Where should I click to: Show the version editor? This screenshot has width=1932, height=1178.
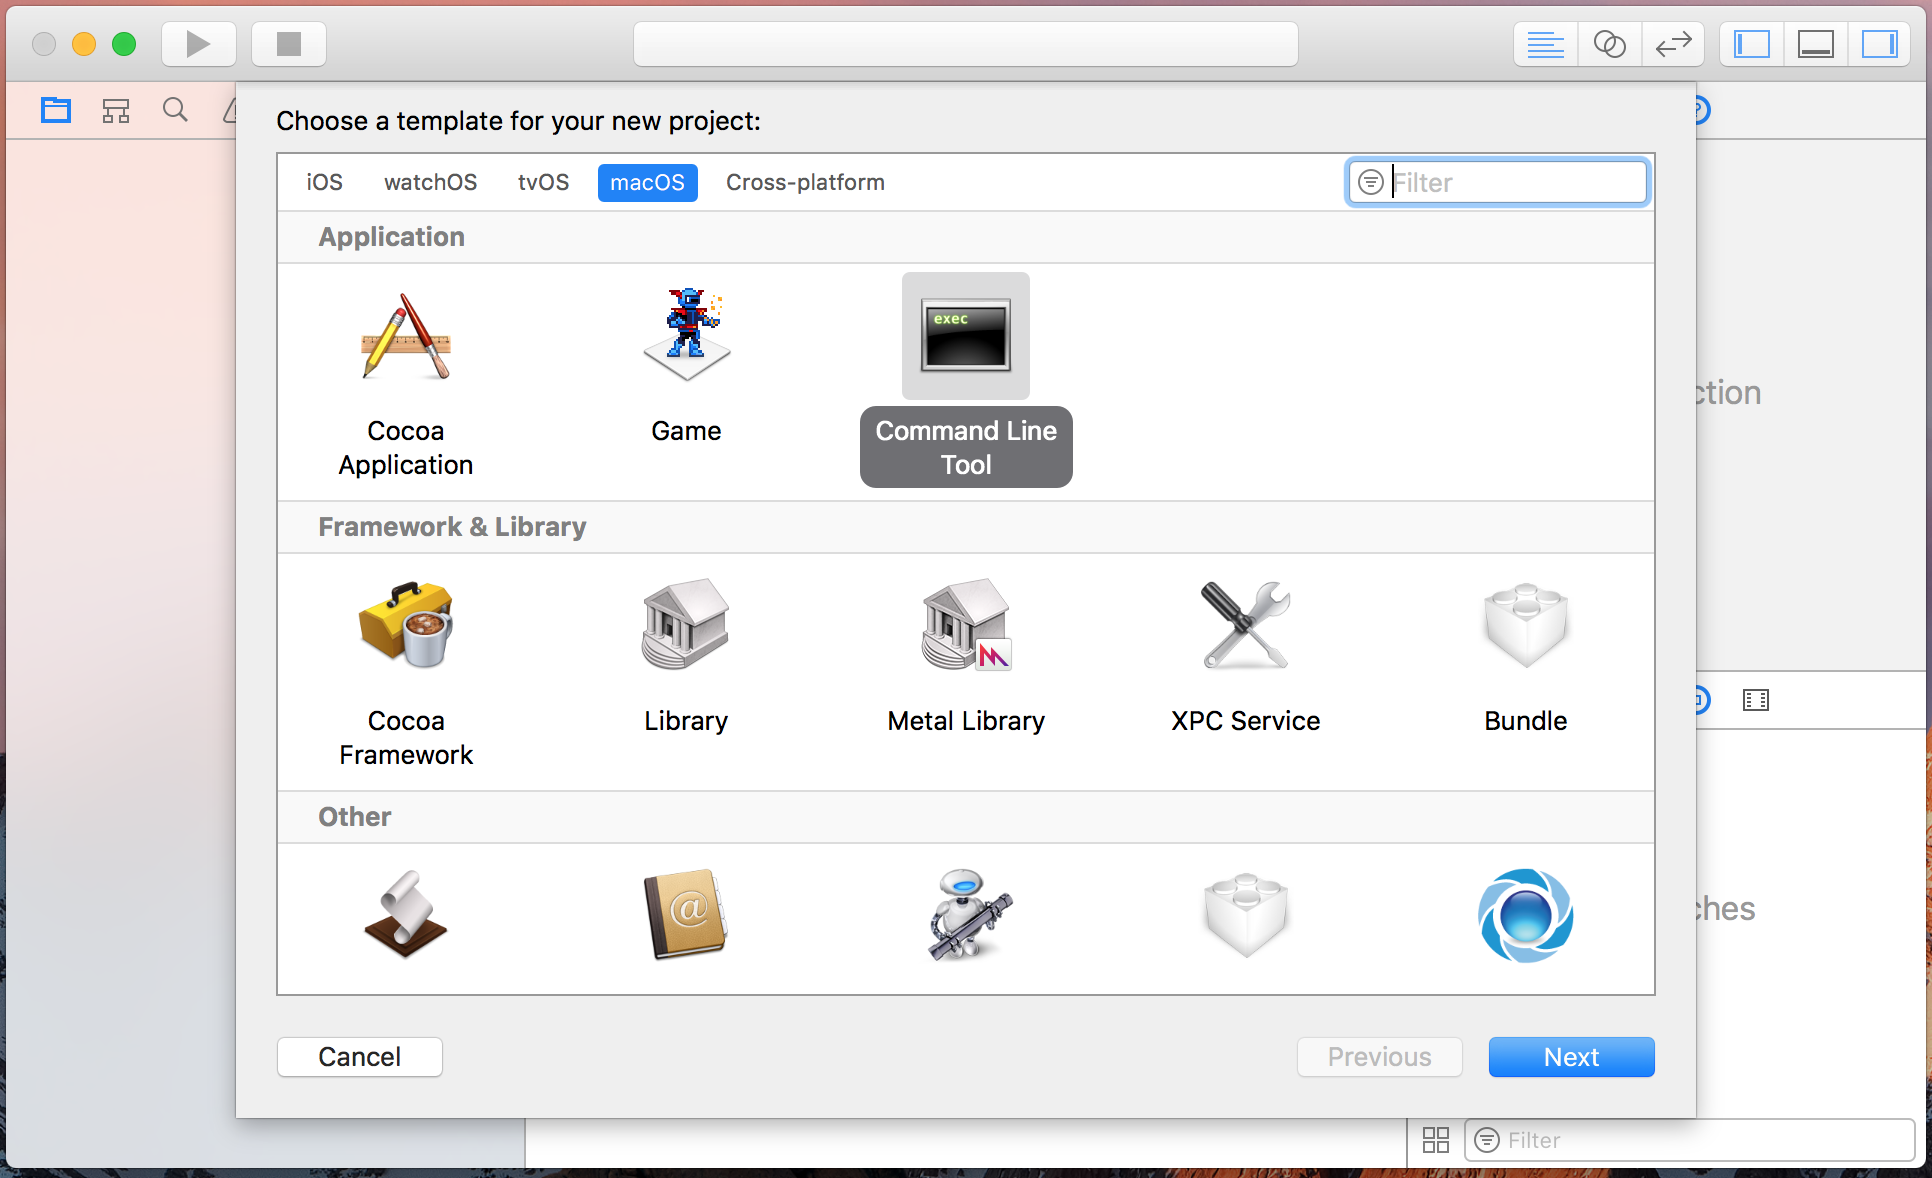1673,44
